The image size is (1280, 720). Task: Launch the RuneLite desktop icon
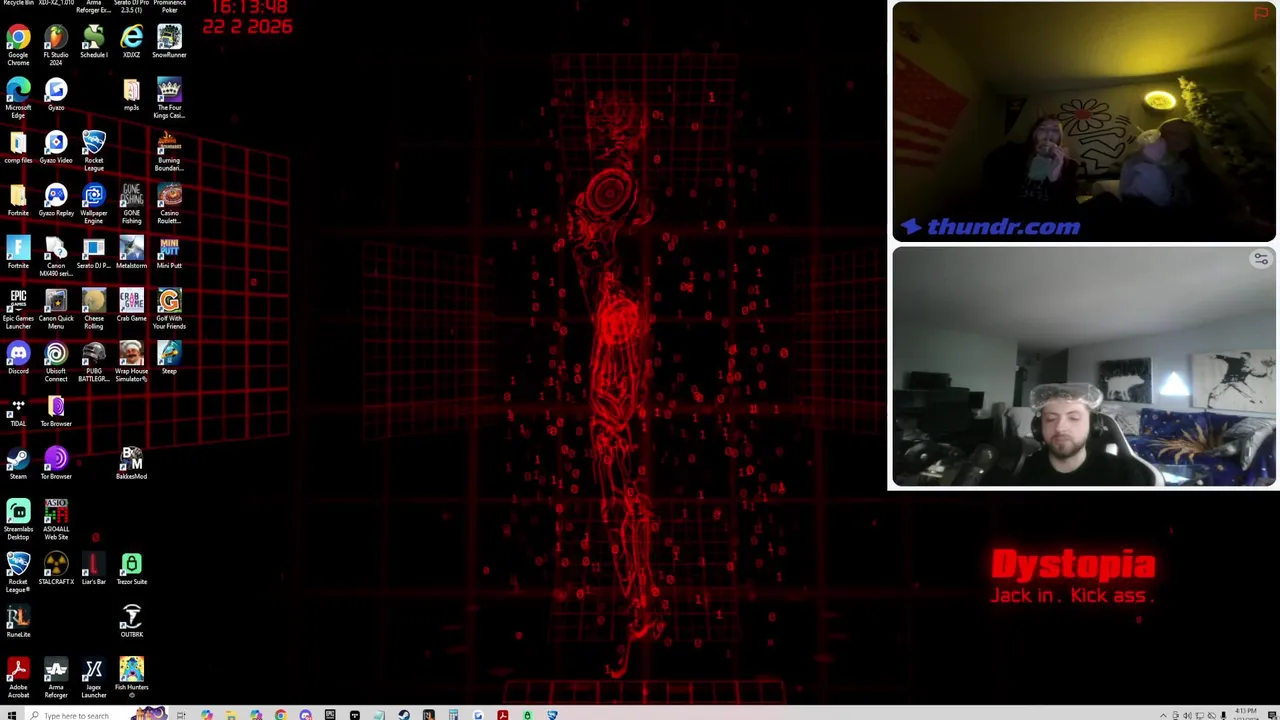(18, 622)
